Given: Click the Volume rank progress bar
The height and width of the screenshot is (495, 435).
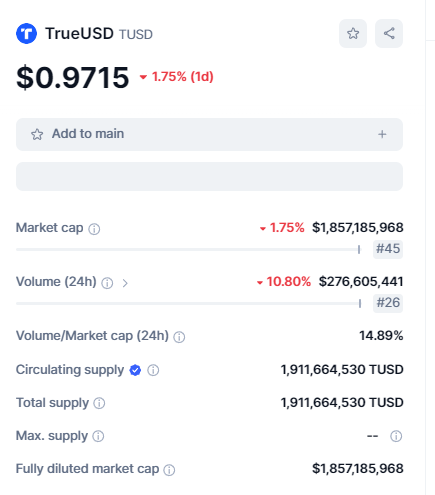Looking at the screenshot, I should [189, 303].
